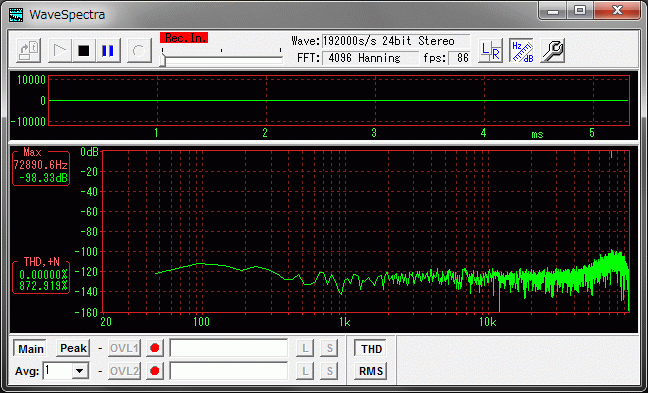Toggle the THD measurement button
Image resolution: width=648 pixels, height=393 pixels.
tap(371, 349)
